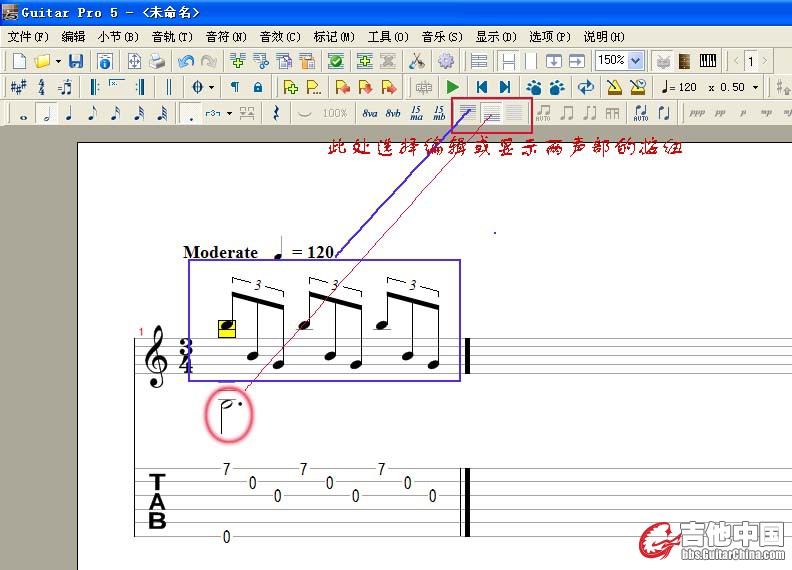Select sixteenth note duration
This screenshot has height=570, width=792.
(116, 114)
